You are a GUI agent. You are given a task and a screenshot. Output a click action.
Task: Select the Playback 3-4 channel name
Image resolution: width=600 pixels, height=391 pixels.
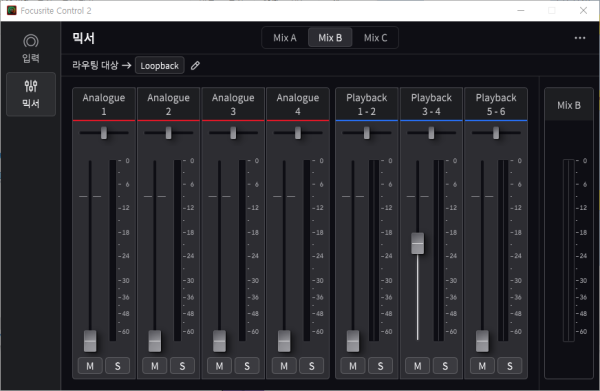pos(431,104)
